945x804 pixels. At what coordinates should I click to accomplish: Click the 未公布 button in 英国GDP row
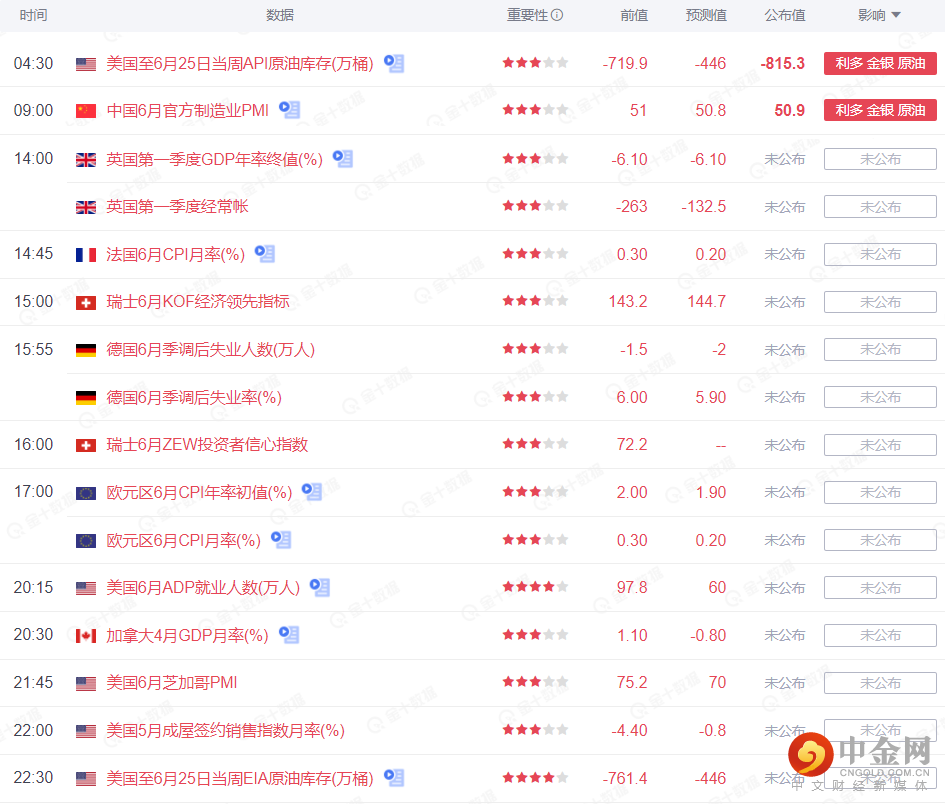[x=880, y=159]
